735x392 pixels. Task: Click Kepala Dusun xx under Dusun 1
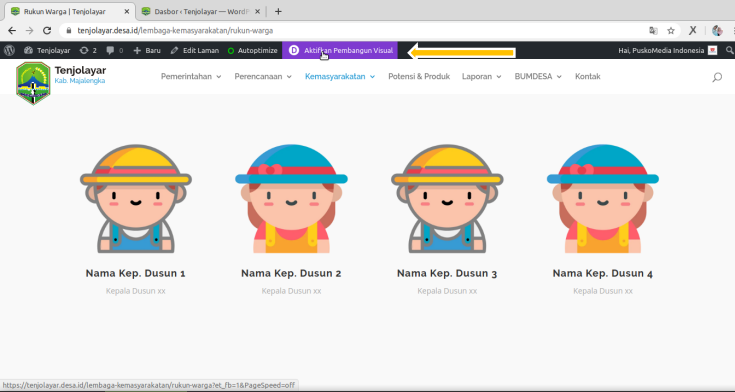(135, 291)
